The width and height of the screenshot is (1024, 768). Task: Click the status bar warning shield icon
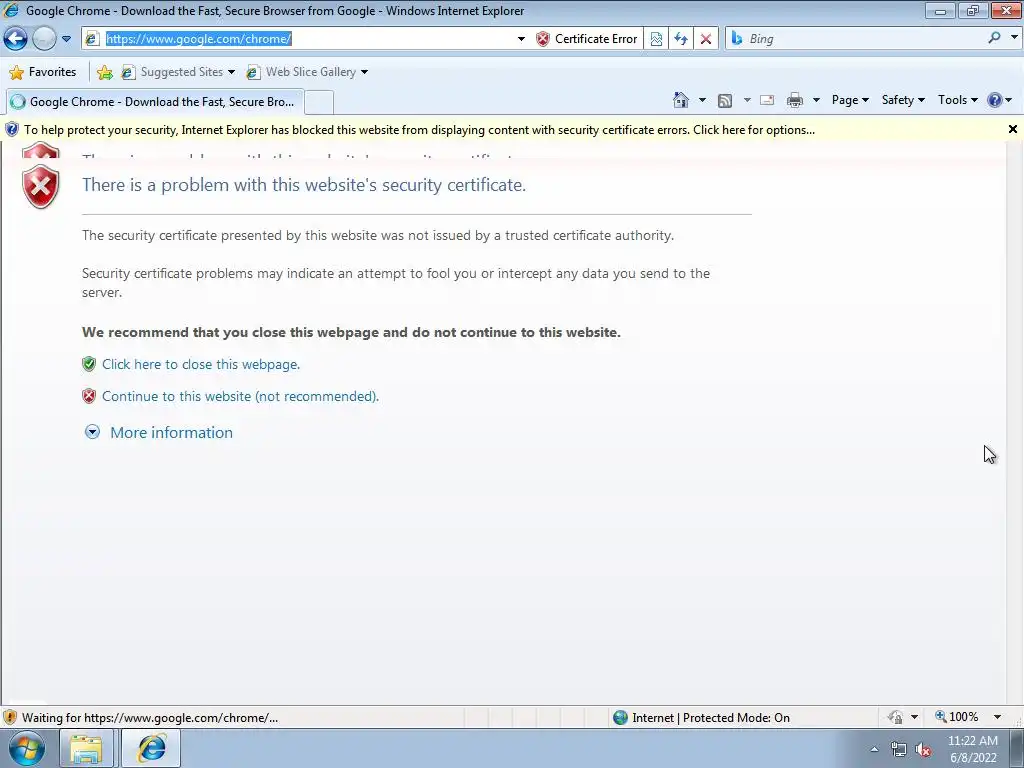tap(10, 718)
